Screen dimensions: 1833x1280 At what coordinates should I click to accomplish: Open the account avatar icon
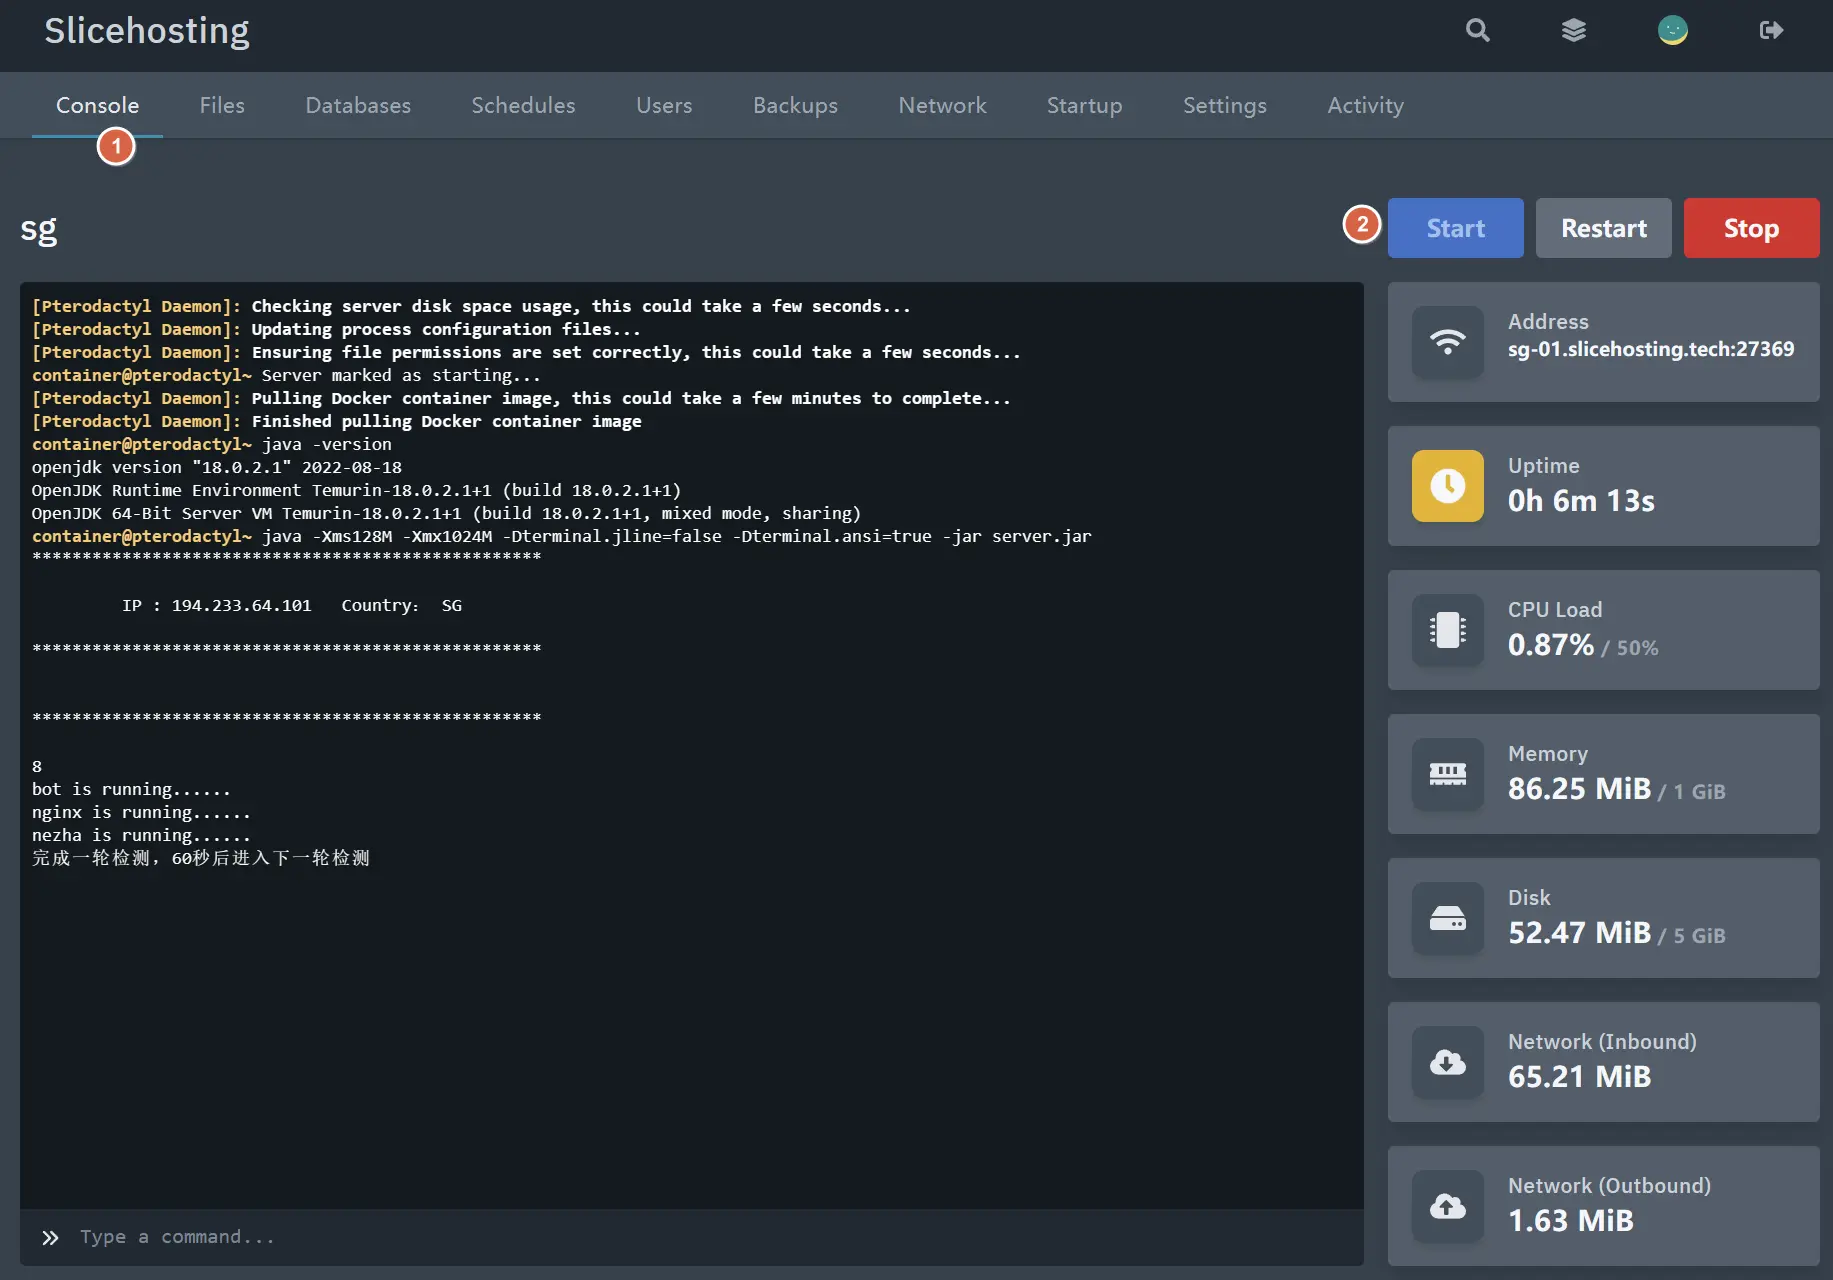1672,31
